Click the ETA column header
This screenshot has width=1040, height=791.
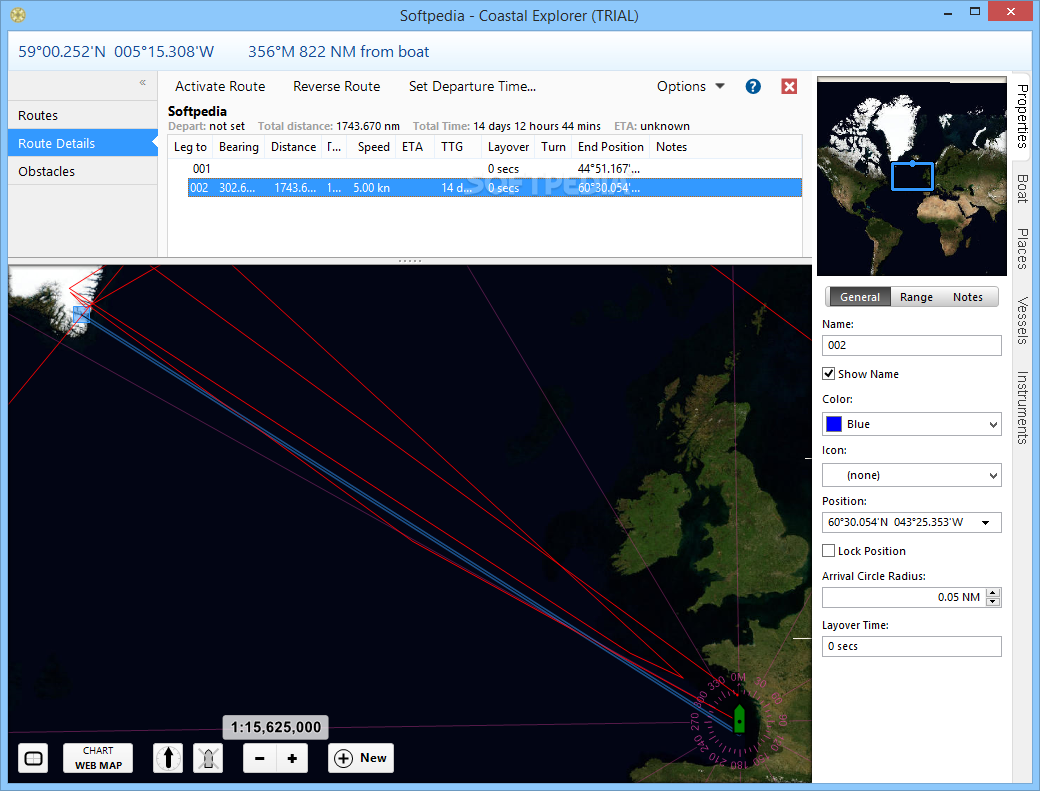[x=413, y=147]
